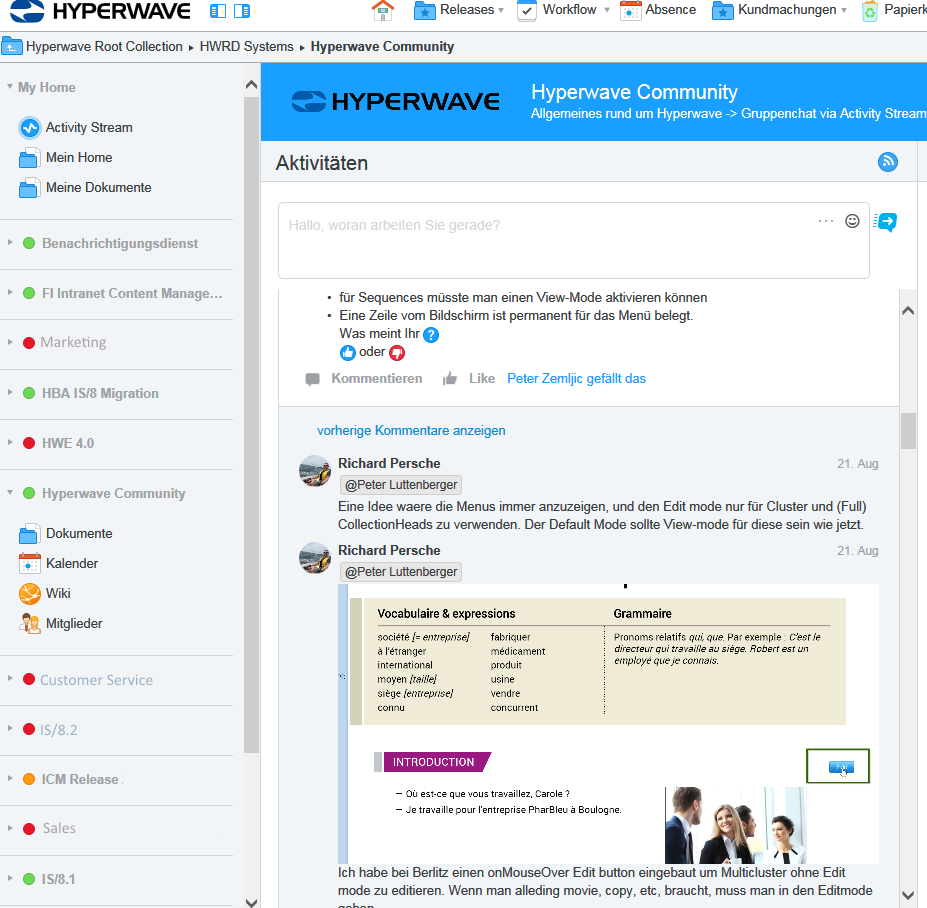The width and height of the screenshot is (927, 908).
Task: Open the Sales group
Action: (59, 828)
